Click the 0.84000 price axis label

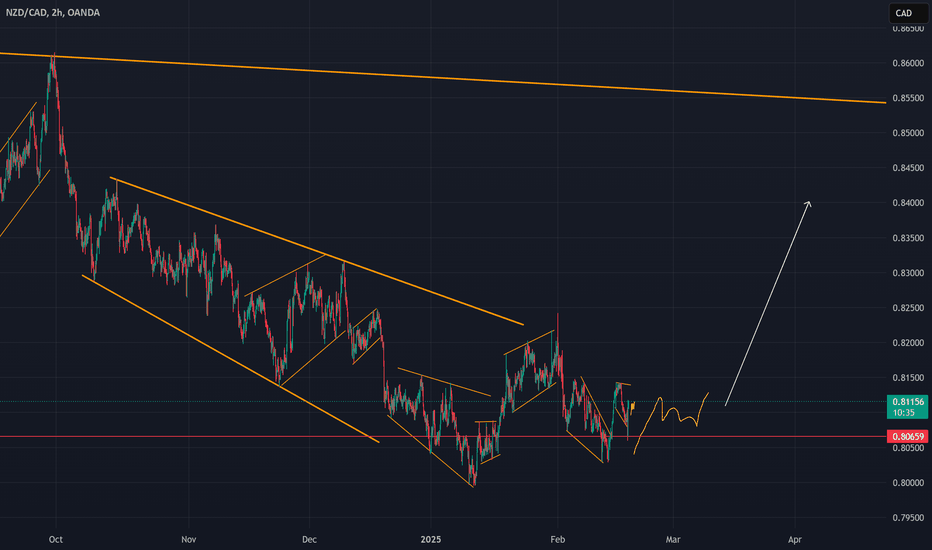tap(908, 203)
